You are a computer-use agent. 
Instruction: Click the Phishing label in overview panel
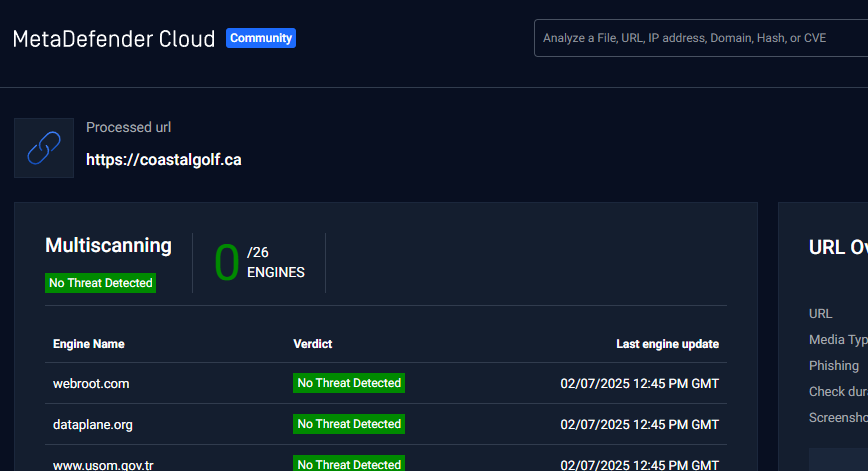pos(834,366)
